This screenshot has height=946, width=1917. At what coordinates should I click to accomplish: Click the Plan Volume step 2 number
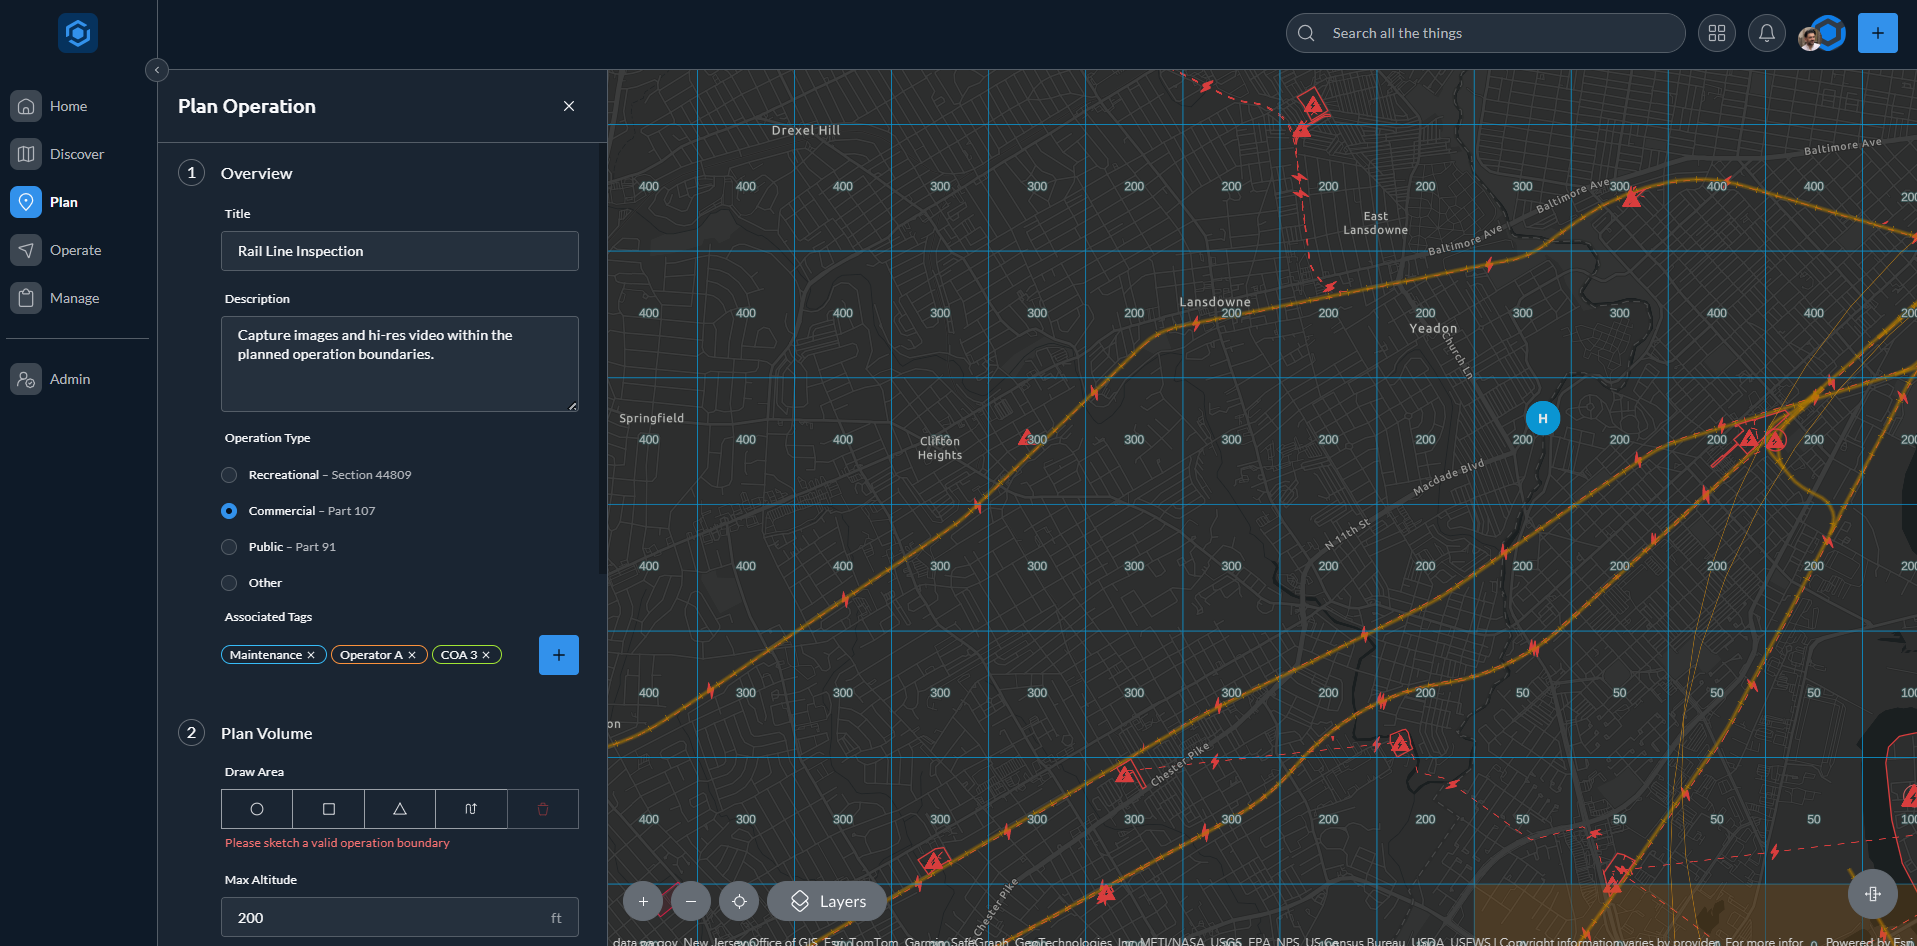point(192,733)
